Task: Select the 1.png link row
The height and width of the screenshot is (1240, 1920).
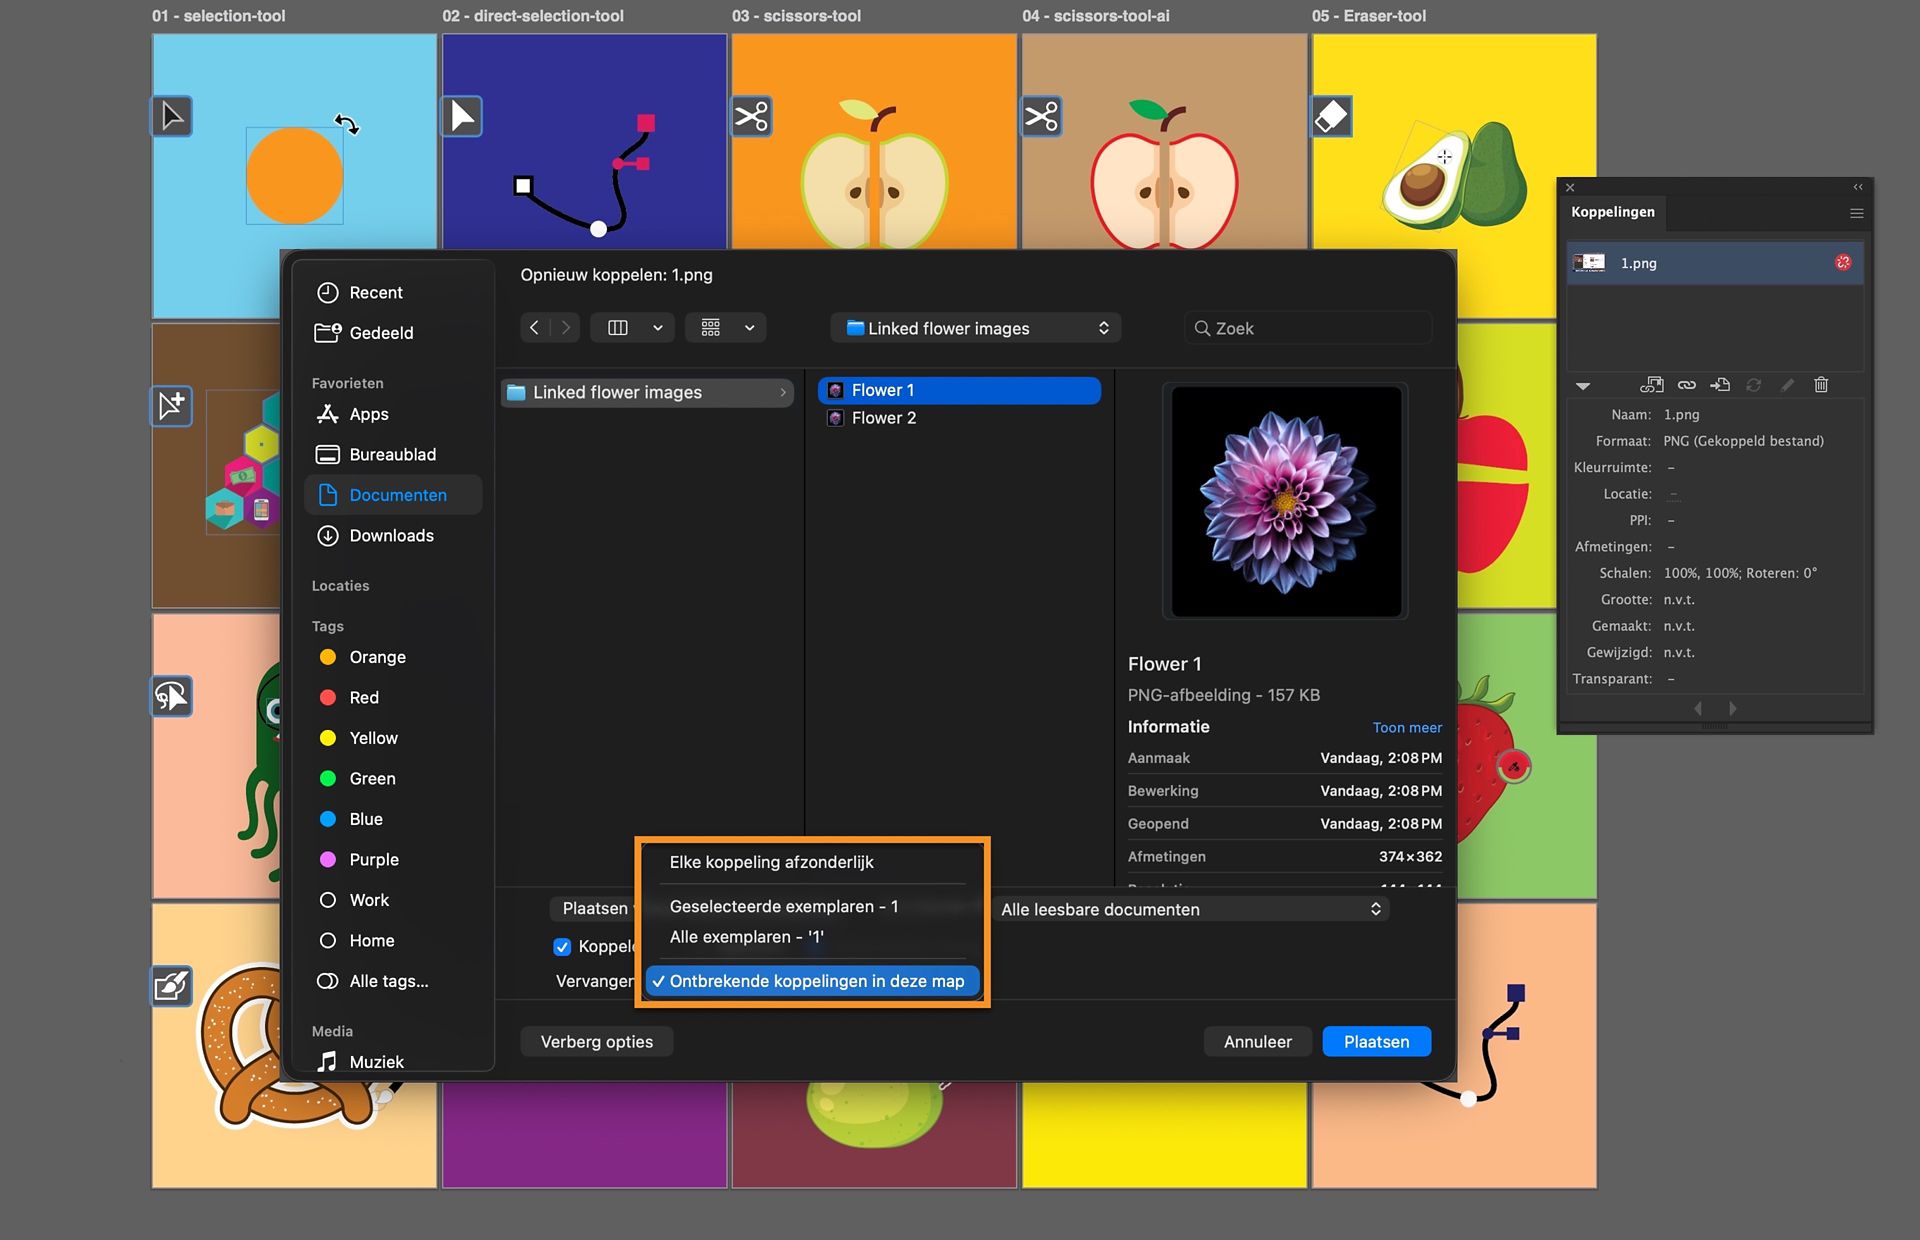Action: (1714, 263)
